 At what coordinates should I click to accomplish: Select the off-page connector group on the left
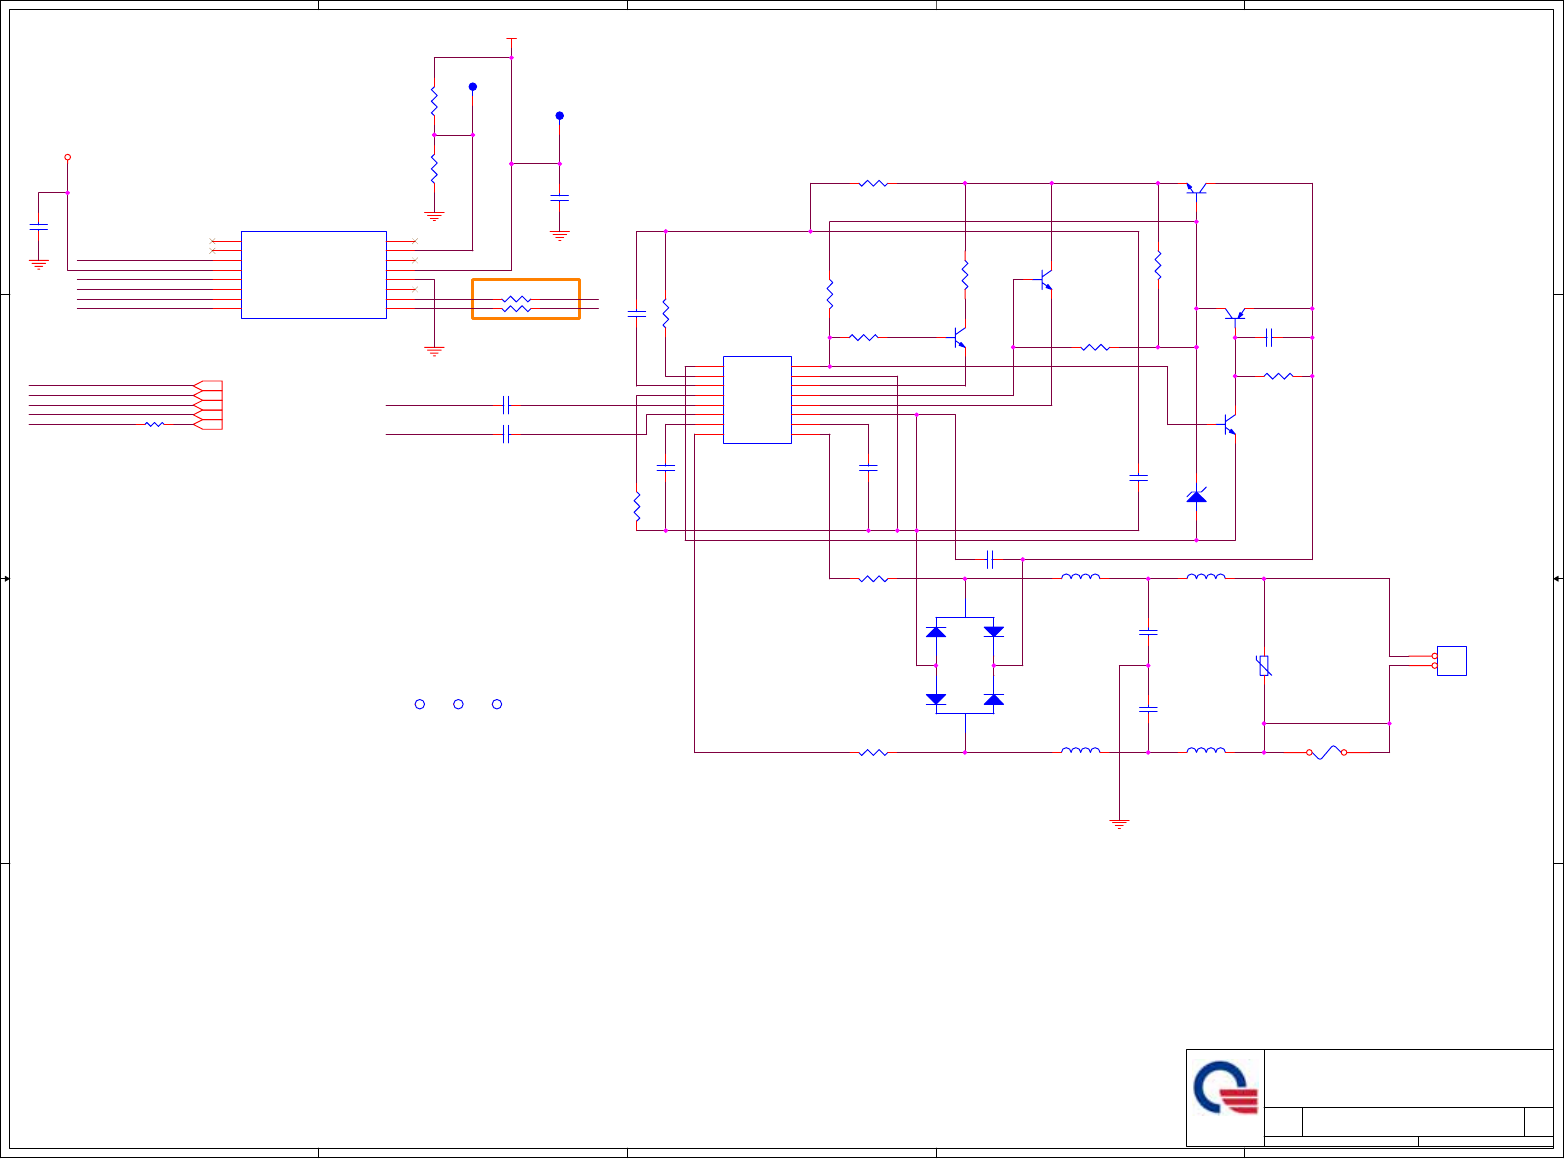pyautogui.click(x=208, y=405)
